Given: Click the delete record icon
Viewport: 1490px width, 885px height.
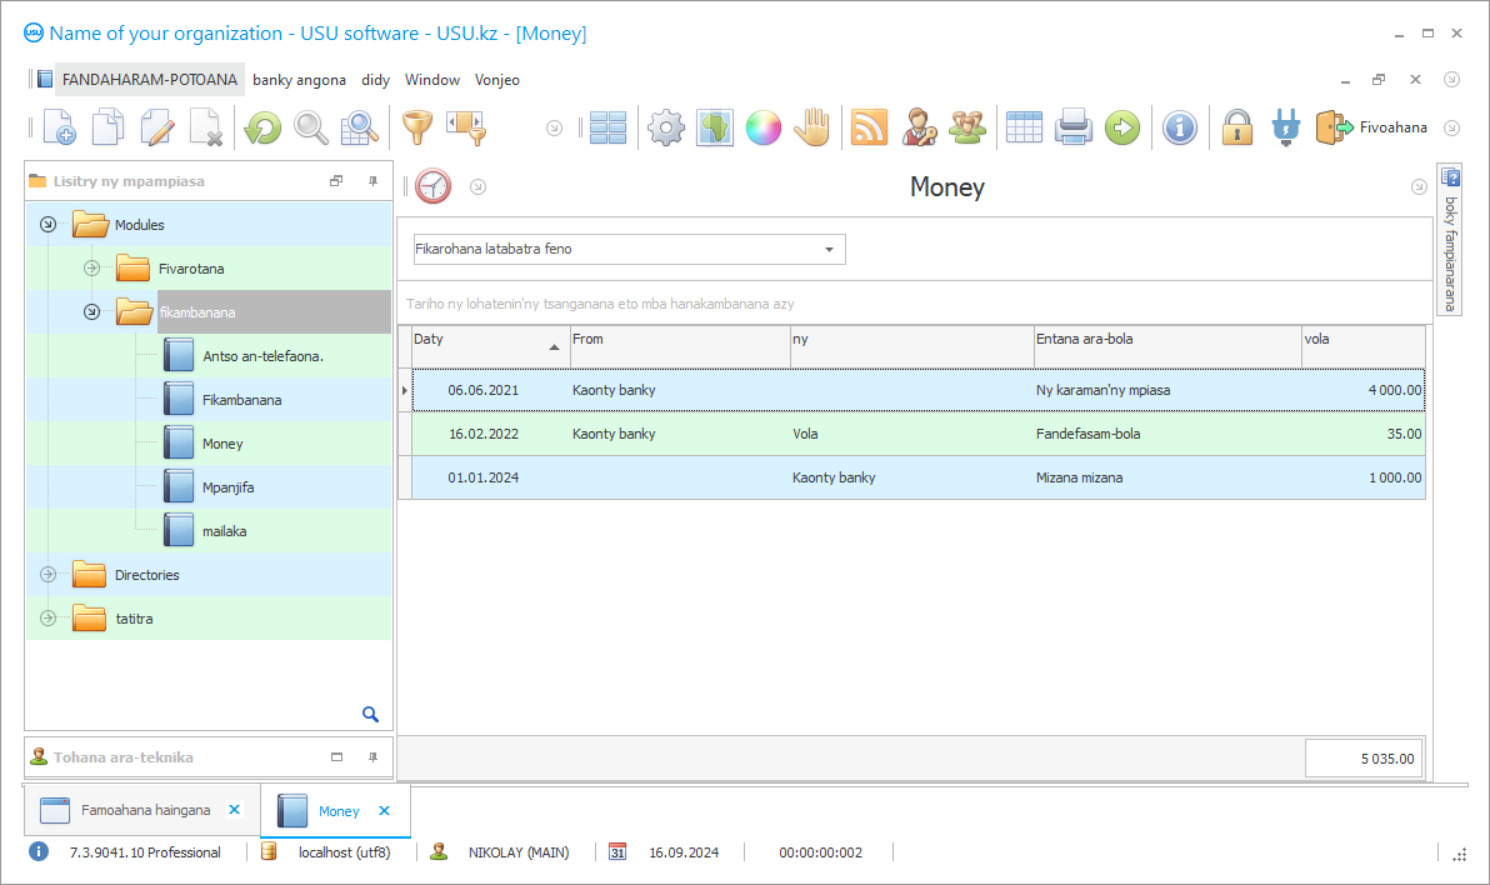Looking at the screenshot, I should pos(206,127).
